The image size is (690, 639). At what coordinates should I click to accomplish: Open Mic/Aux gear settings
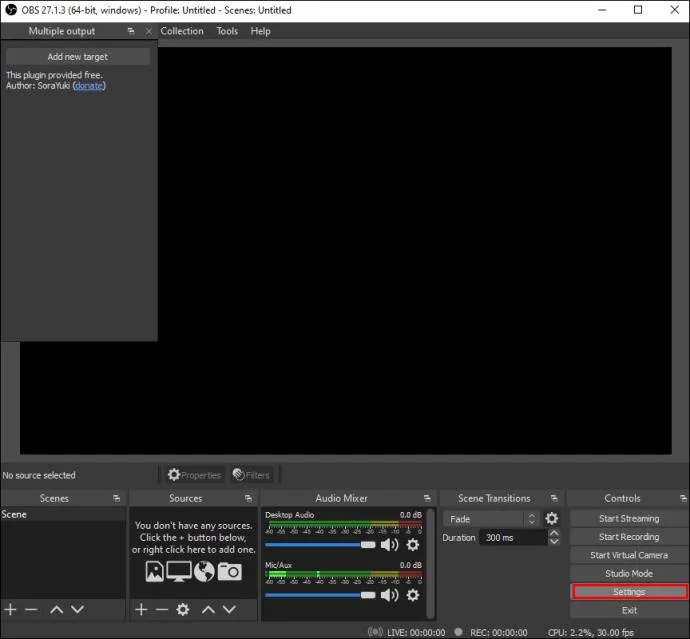click(413, 595)
